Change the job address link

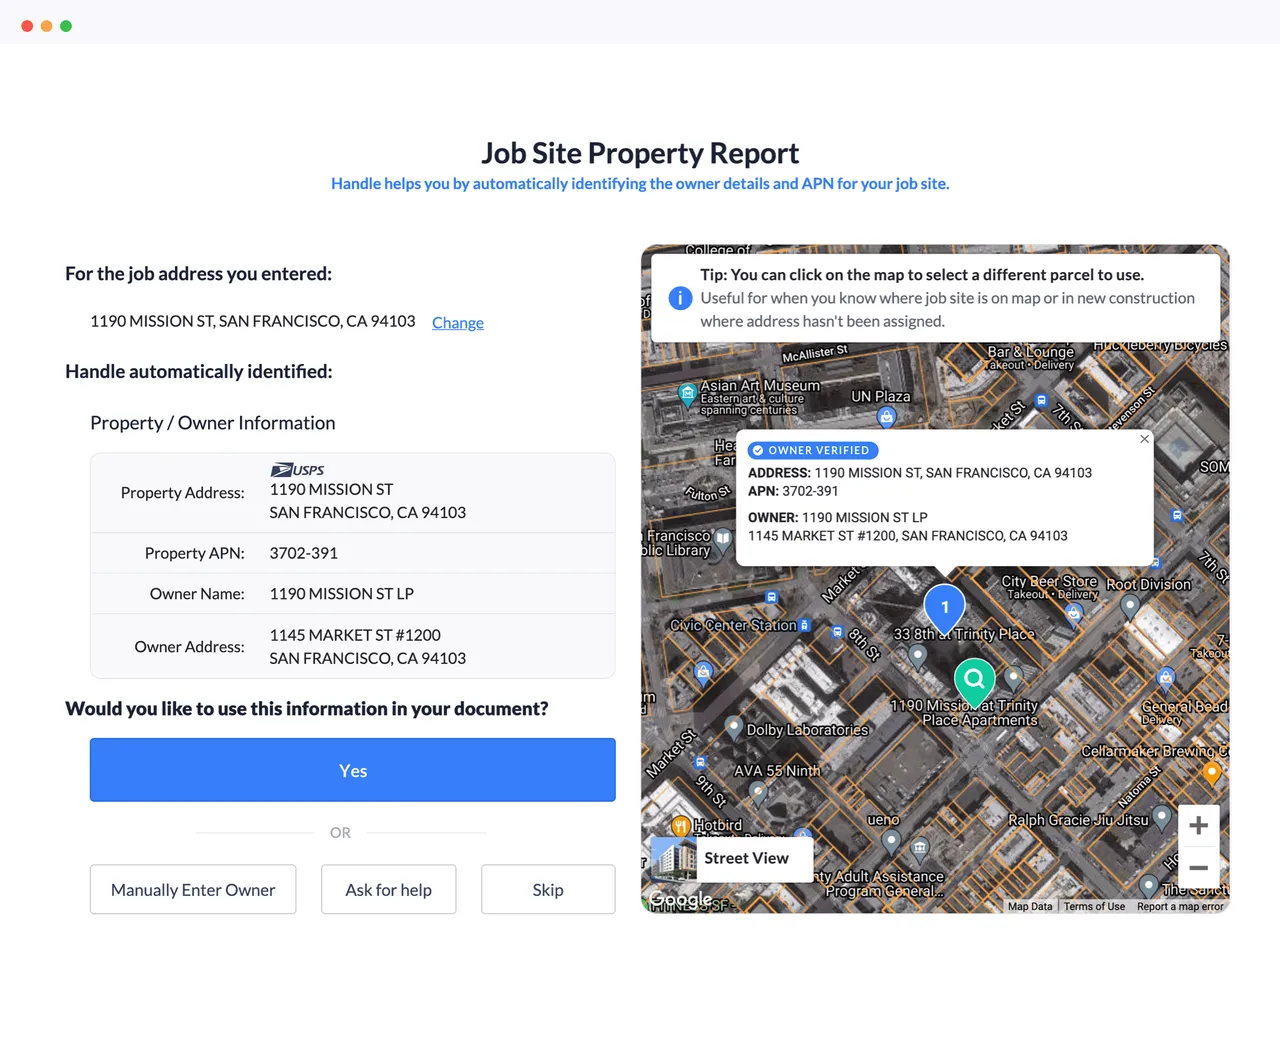458,322
